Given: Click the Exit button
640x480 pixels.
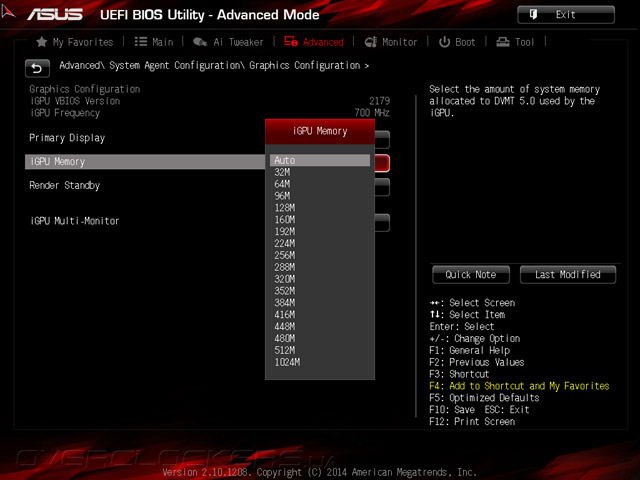Looking at the screenshot, I should (566, 15).
